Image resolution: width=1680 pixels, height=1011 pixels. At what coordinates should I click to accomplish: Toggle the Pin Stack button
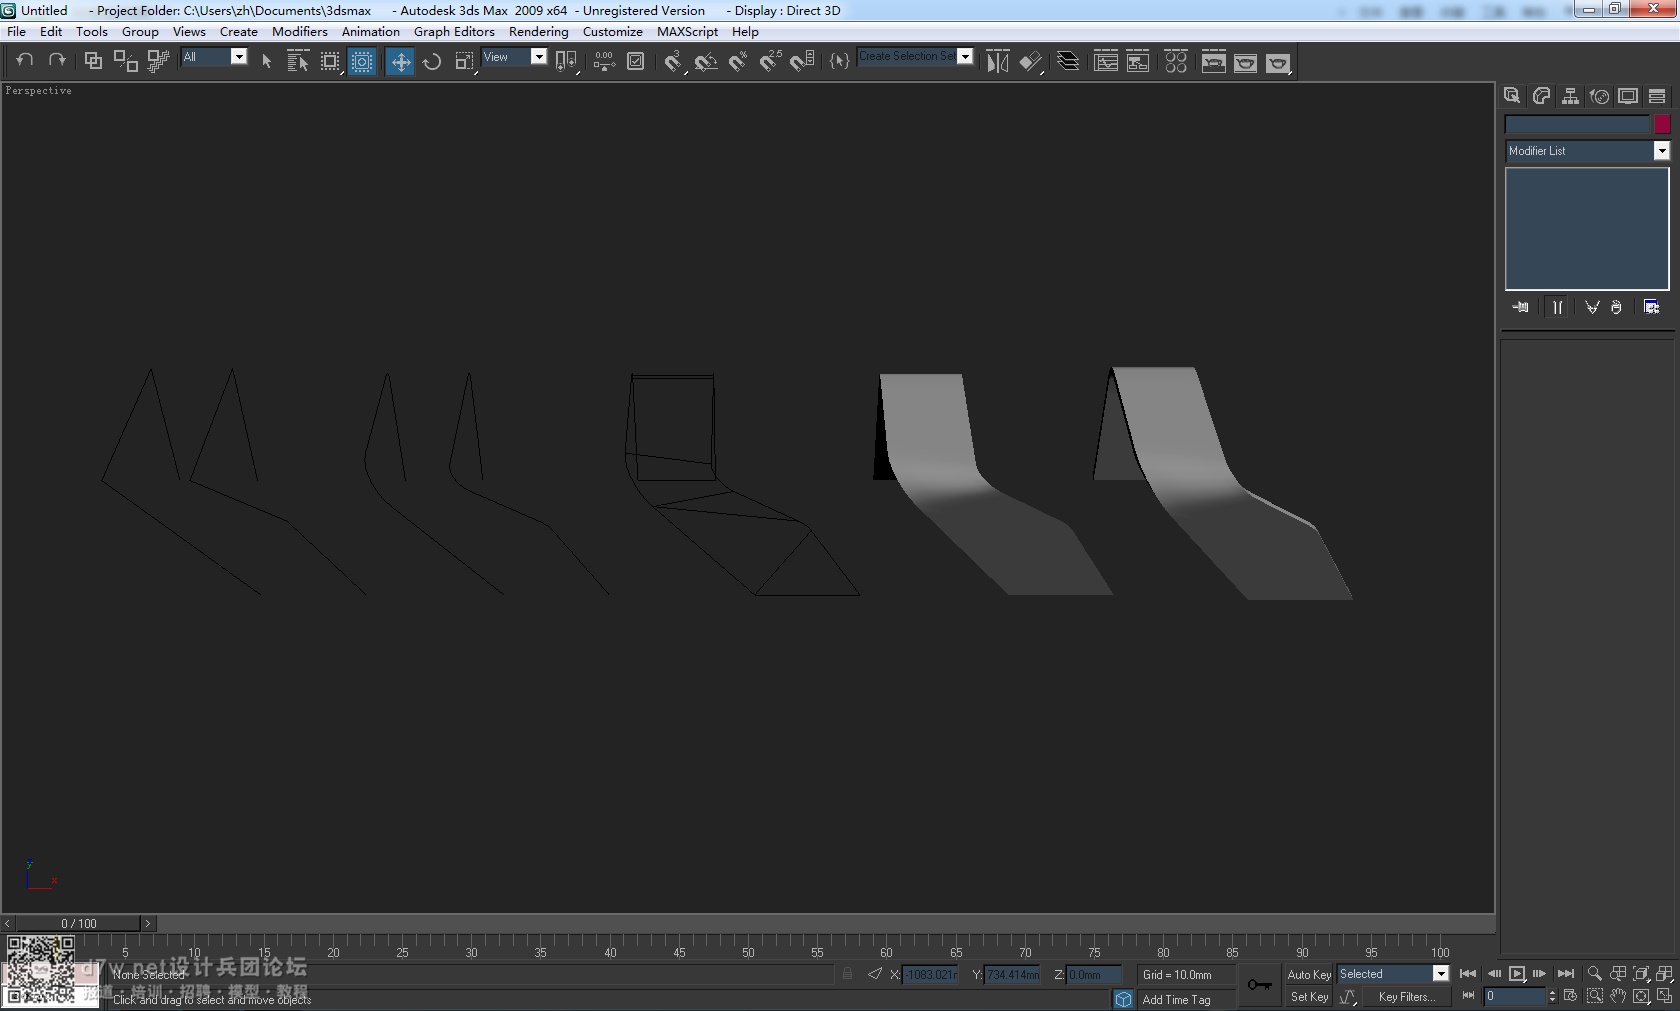tap(1520, 307)
